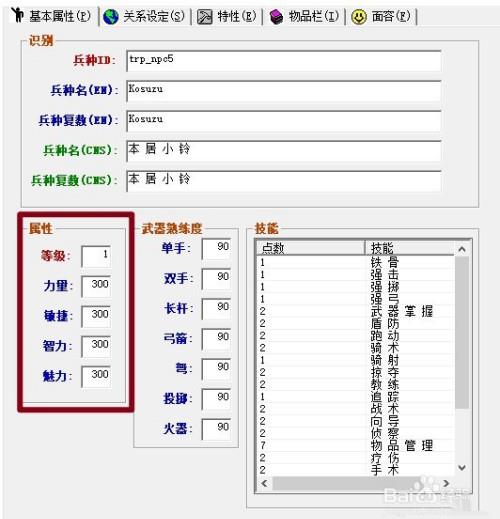Click the skill list scroll down arrow
500x519 pixels.
click(x=462, y=468)
